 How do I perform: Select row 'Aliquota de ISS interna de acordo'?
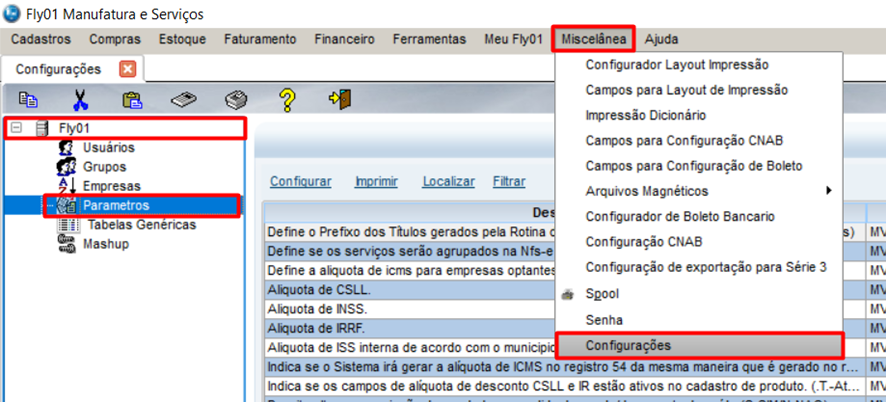pyautogui.click(x=410, y=347)
